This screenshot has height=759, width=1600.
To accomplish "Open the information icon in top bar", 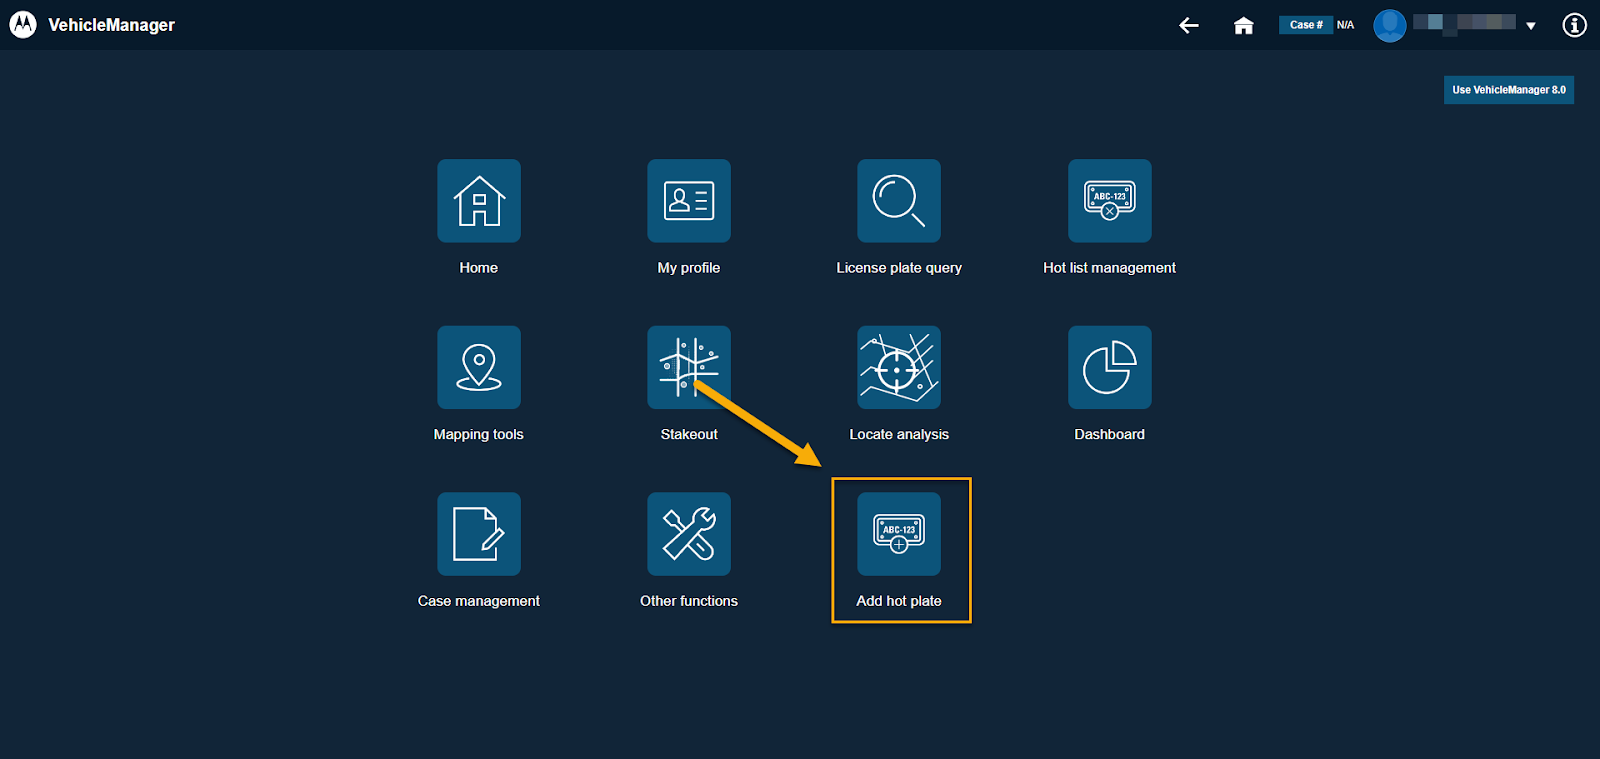I will tap(1575, 25).
